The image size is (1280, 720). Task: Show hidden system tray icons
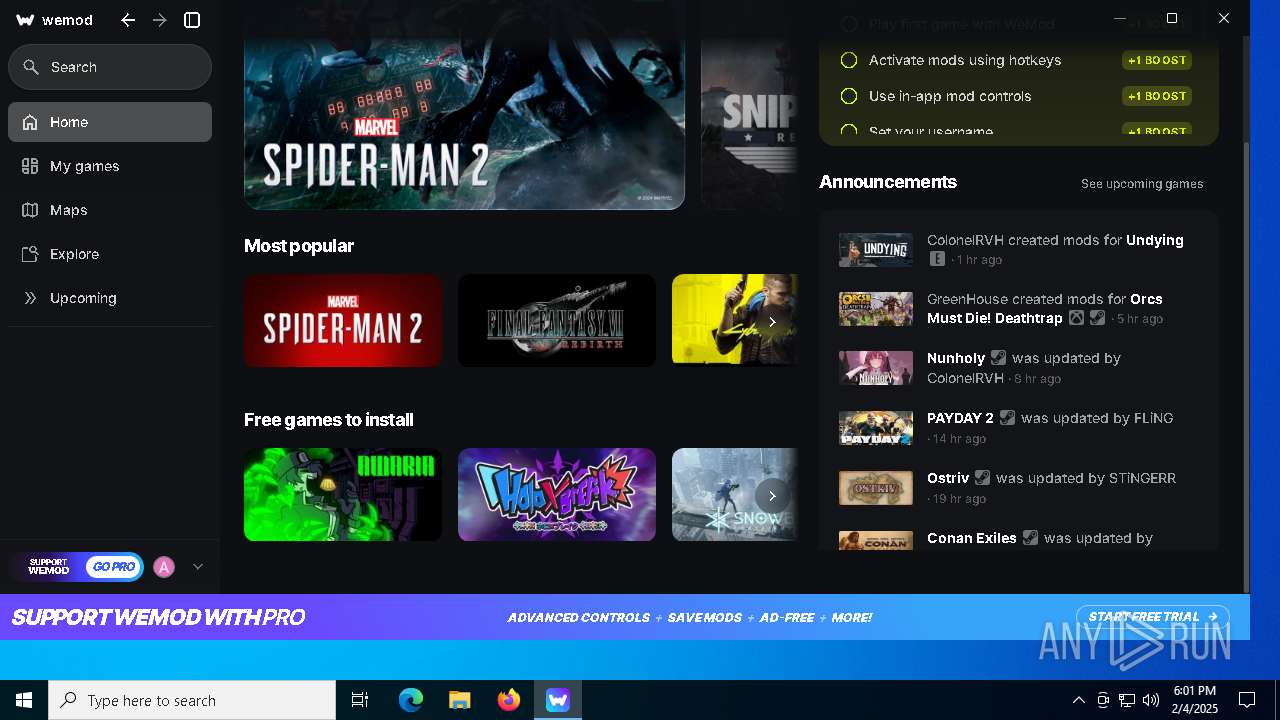point(1078,700)
